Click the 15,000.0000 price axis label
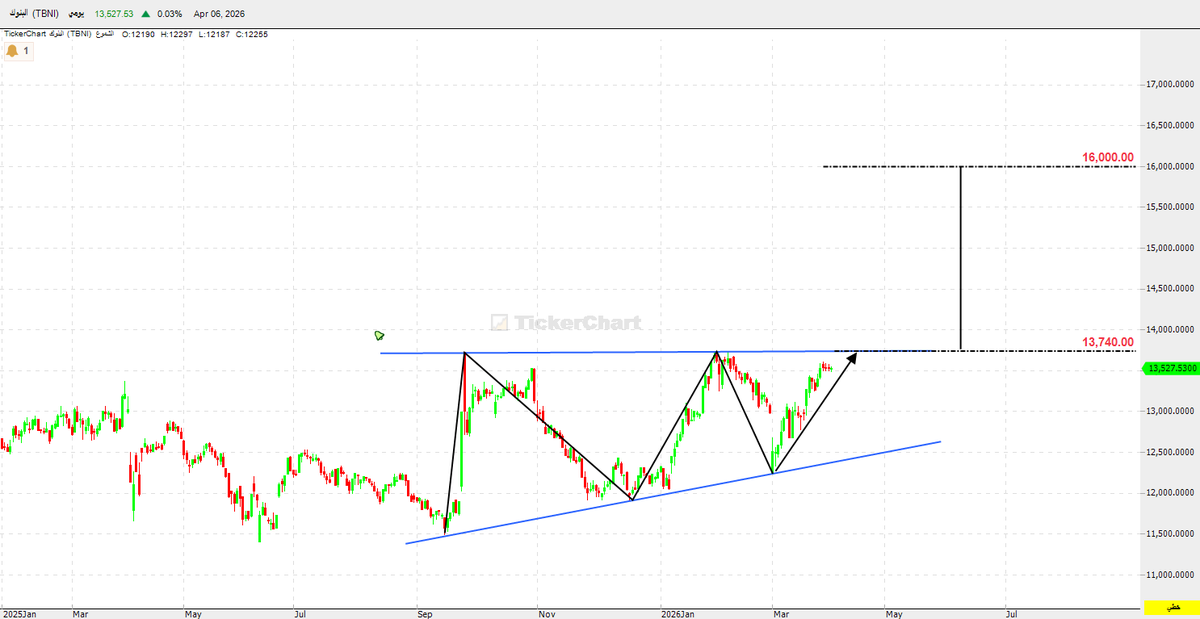The width and height of the screenshot is (1200, 619). click(1172, 248)
